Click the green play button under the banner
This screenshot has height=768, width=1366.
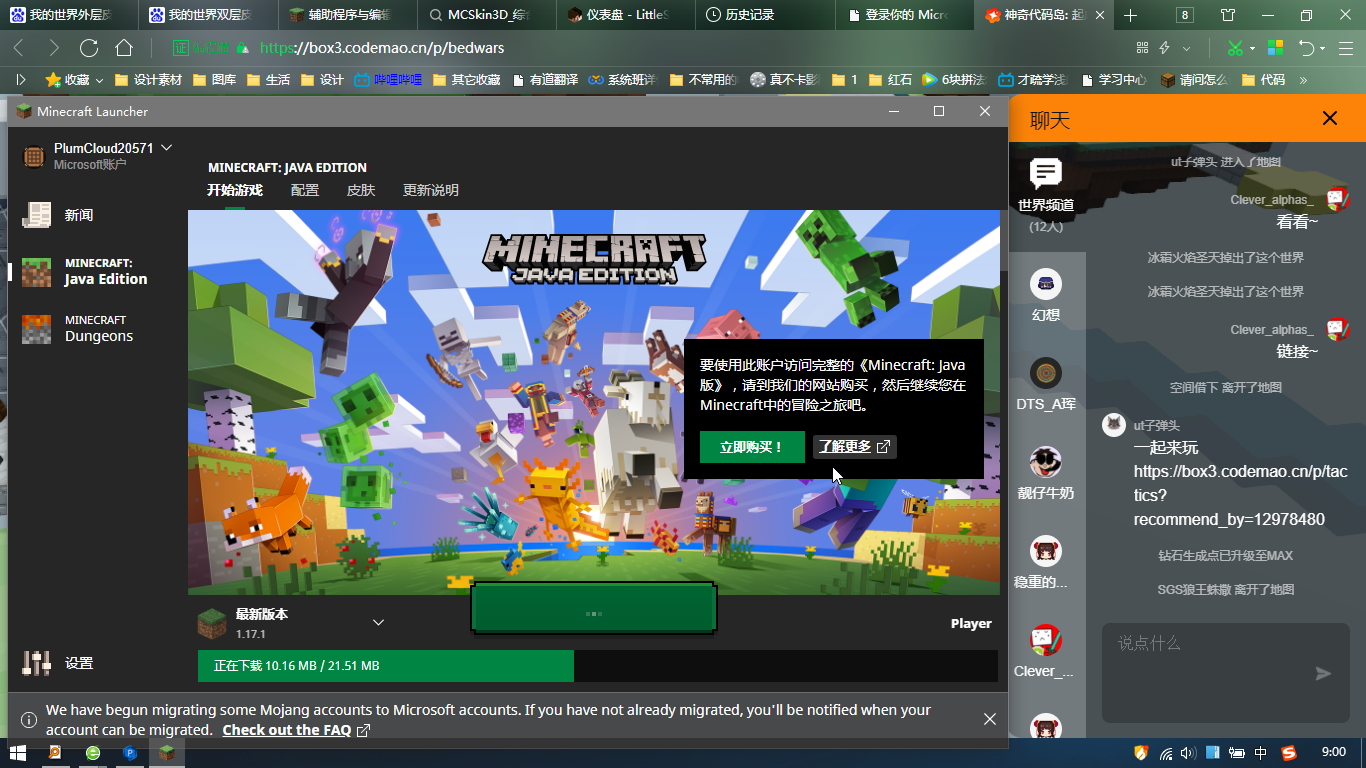(594, 608)
